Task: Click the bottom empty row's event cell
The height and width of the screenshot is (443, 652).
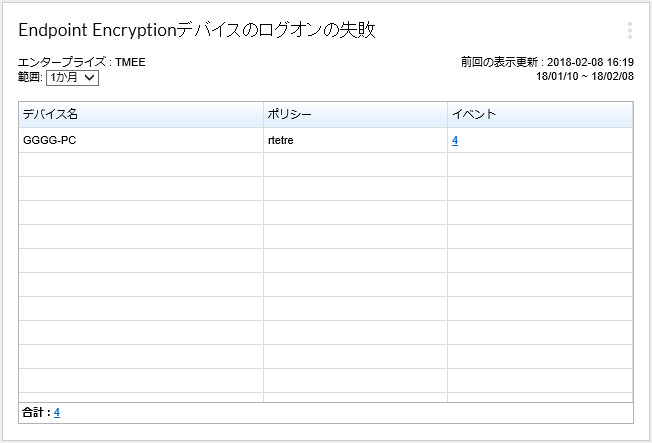Action: coord(540,381)
